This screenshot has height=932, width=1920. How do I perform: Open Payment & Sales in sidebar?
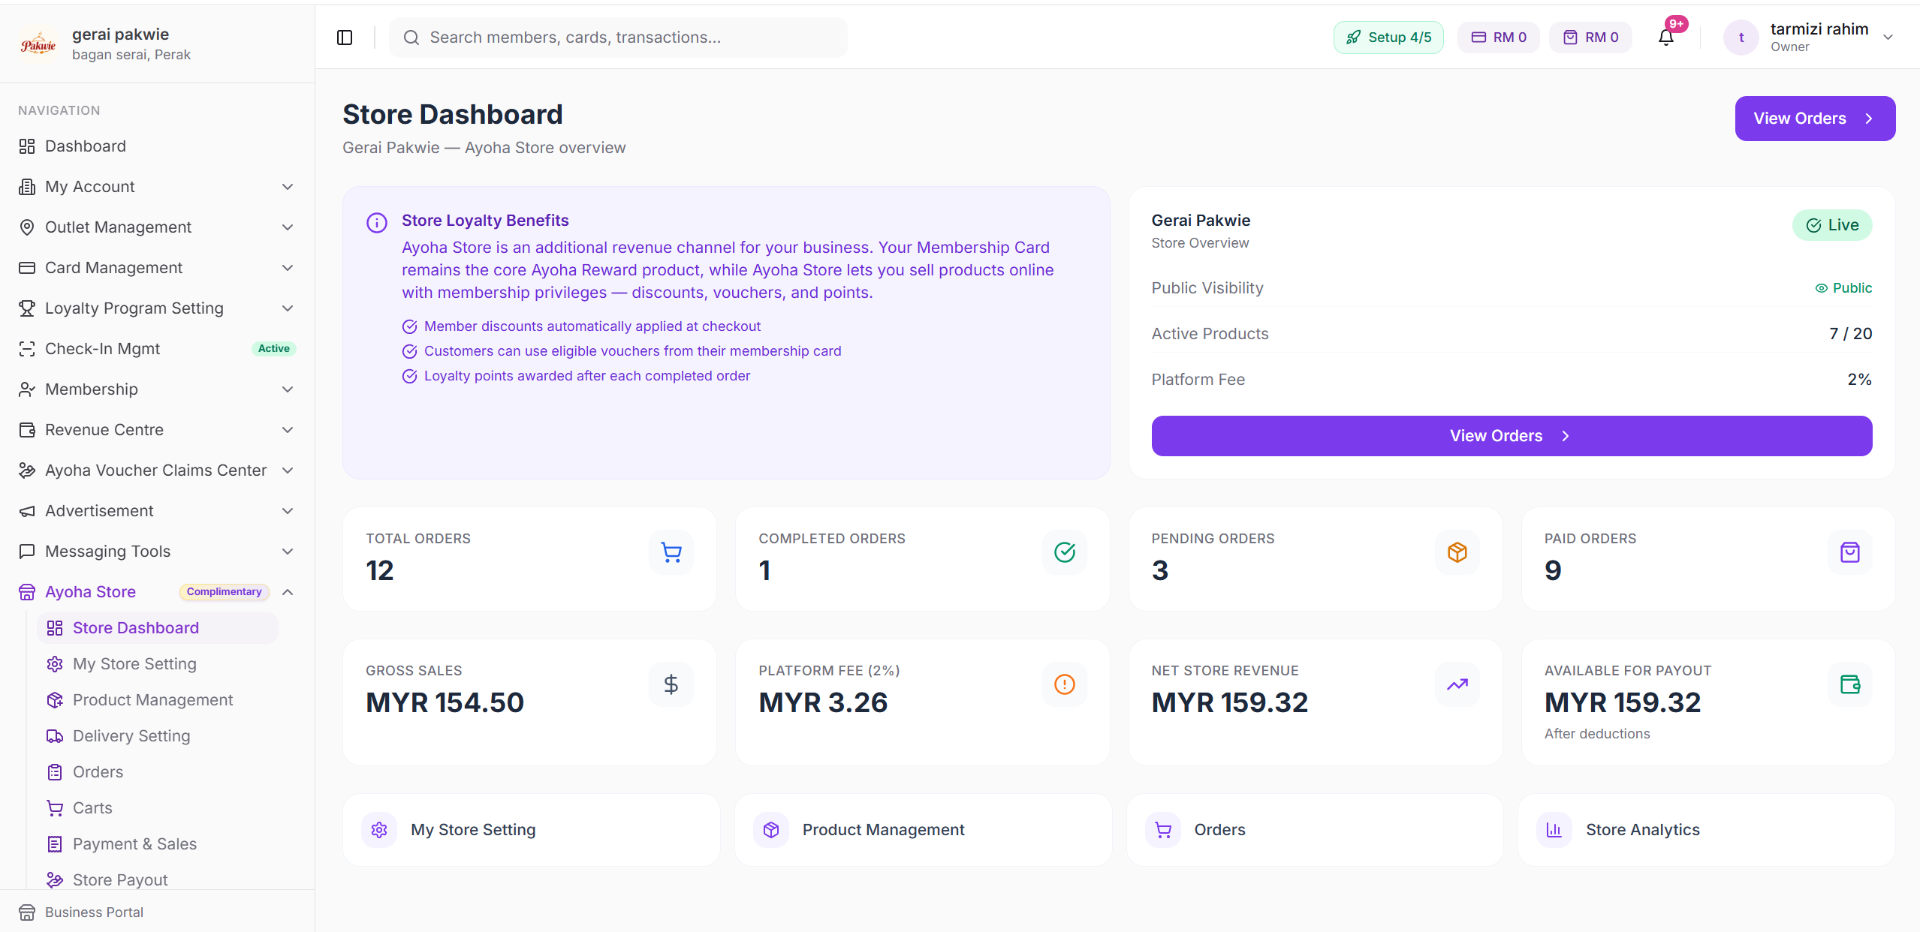coord(157,844)
